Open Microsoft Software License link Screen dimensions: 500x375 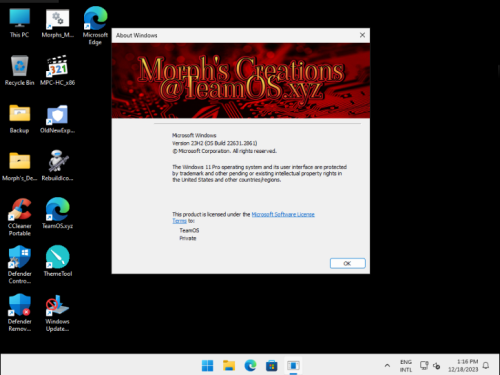283,214
